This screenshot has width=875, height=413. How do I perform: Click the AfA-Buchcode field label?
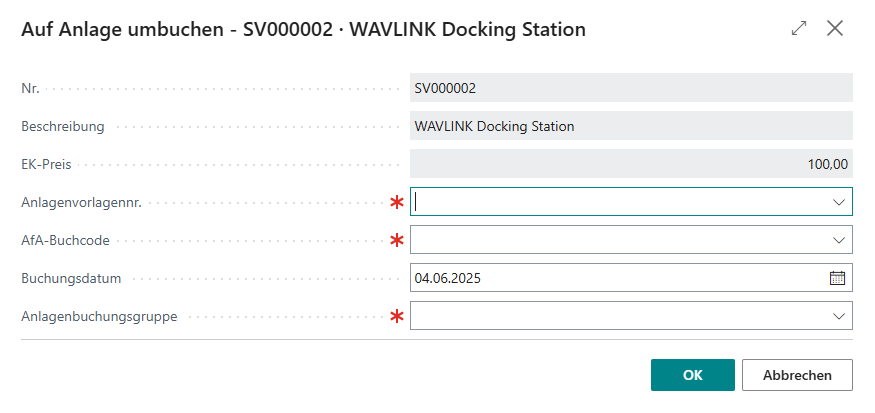[x=66, y=240]
